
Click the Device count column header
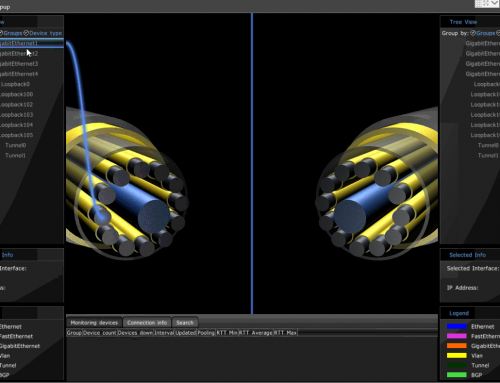[100, 333]
